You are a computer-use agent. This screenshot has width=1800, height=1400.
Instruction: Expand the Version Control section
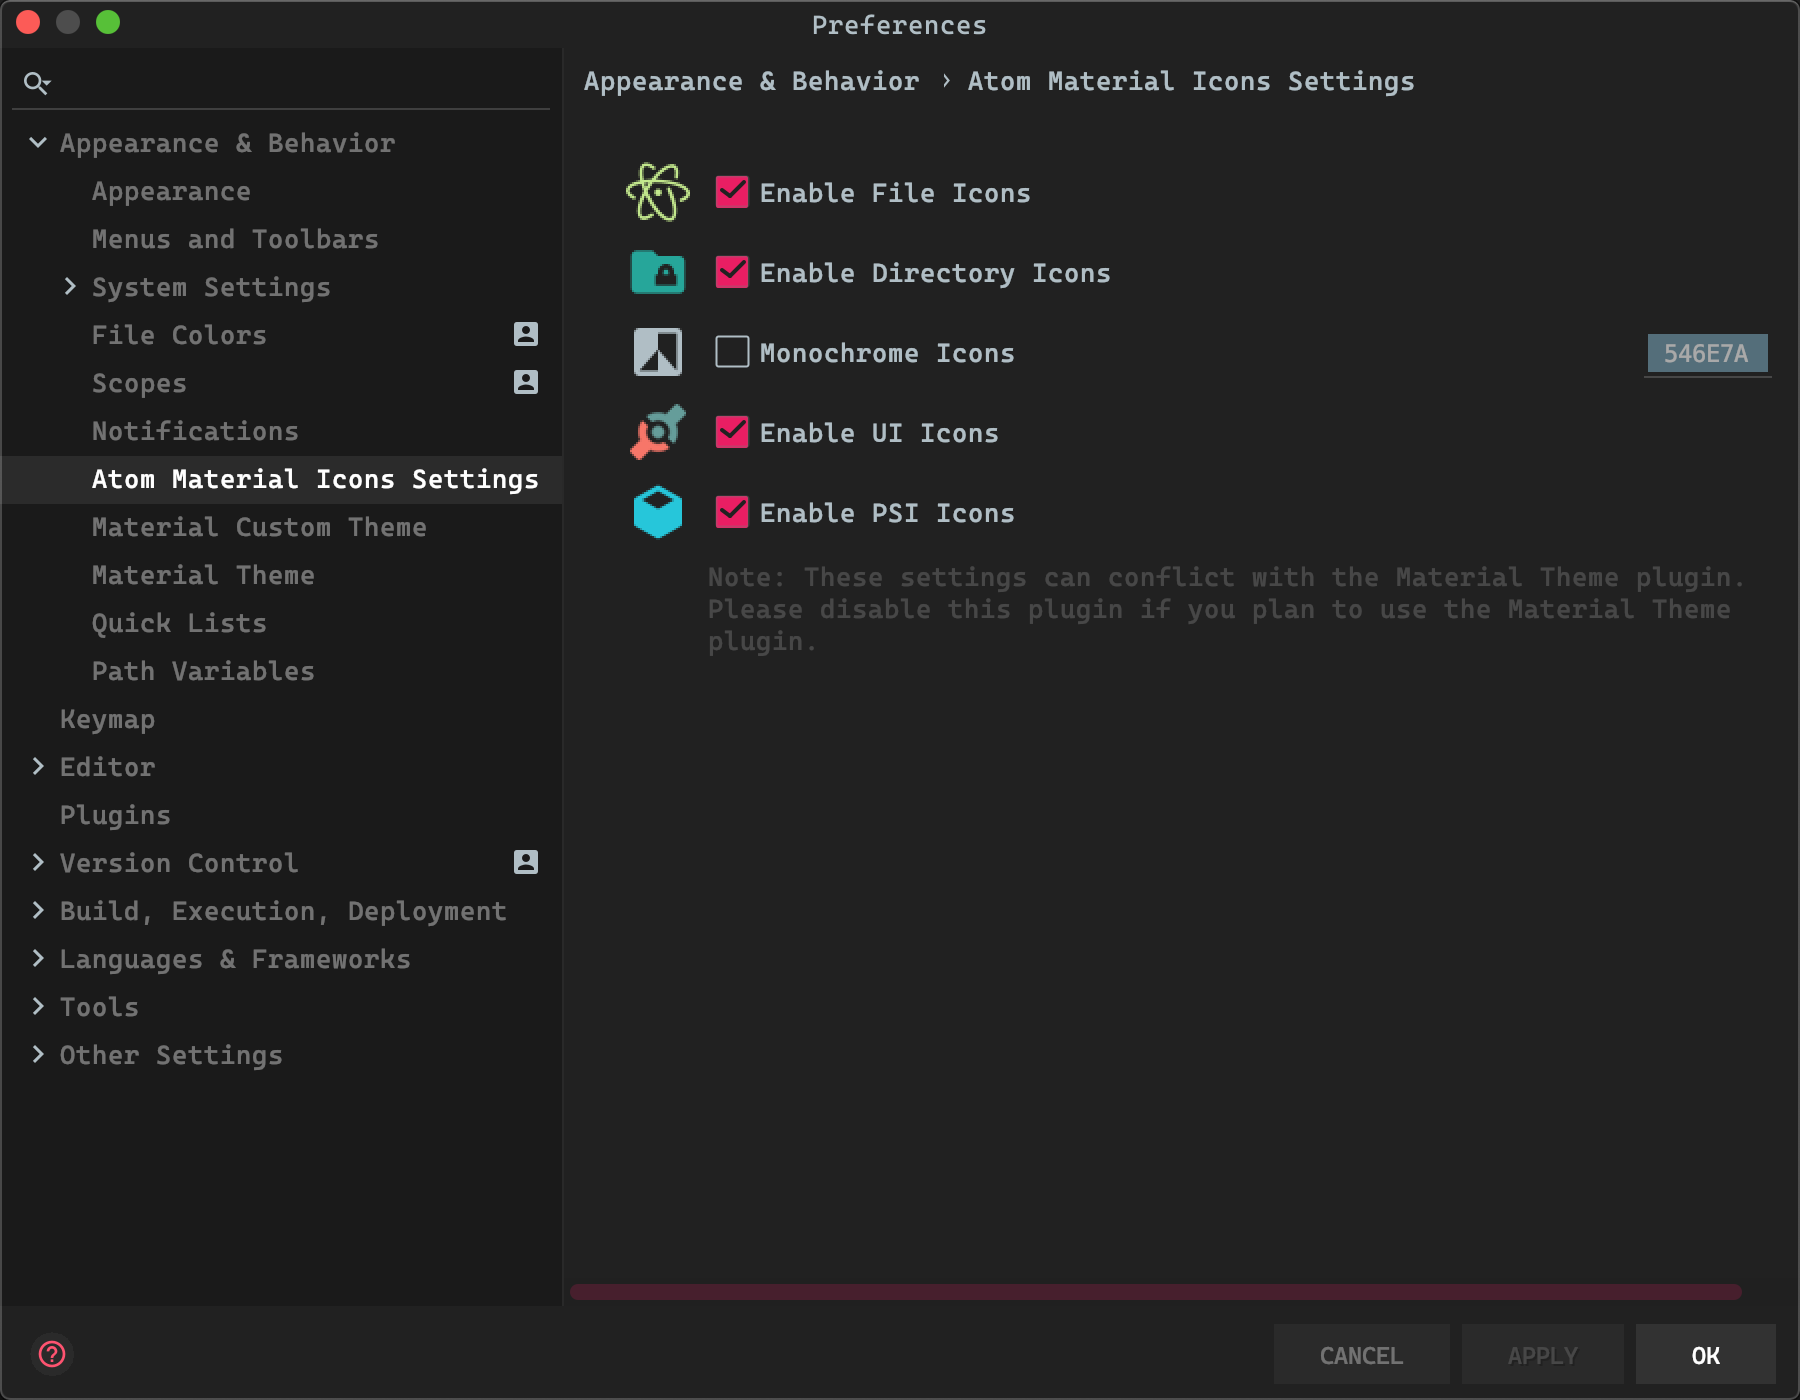[x=40, y=862]
